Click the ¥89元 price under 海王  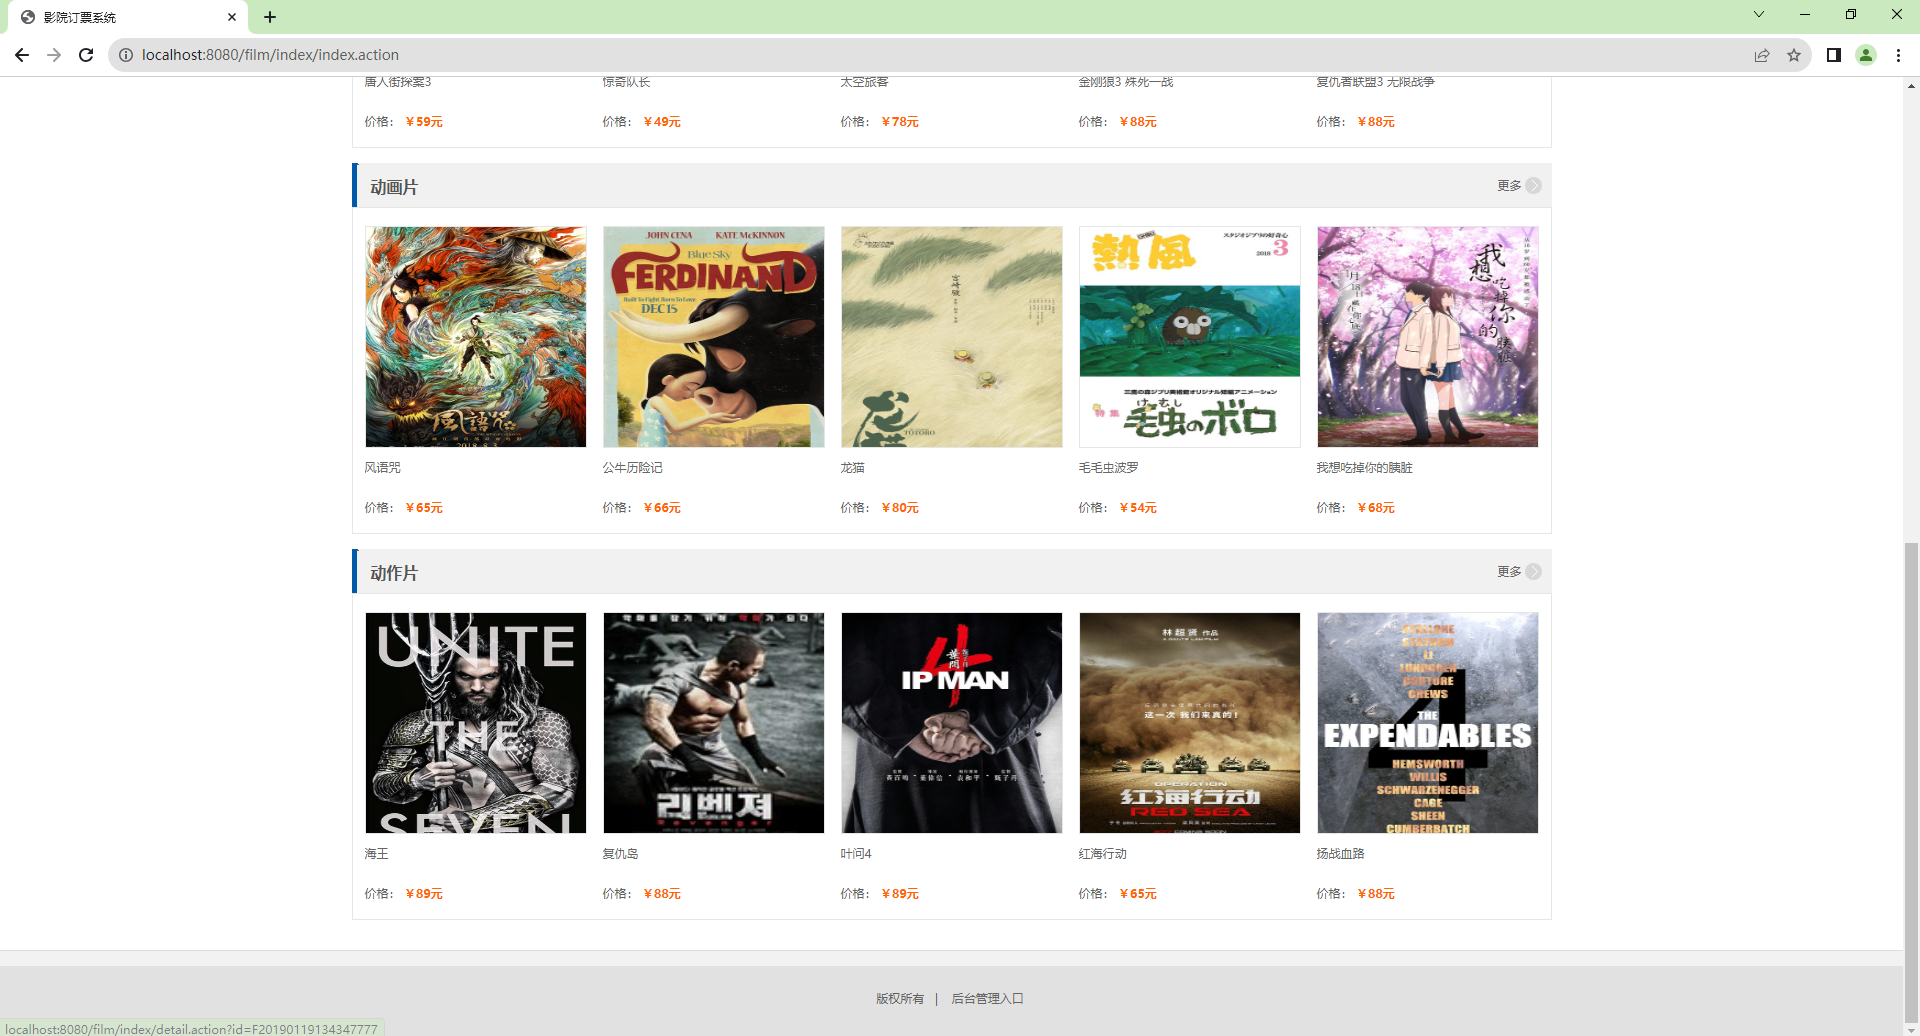(424, 894)
